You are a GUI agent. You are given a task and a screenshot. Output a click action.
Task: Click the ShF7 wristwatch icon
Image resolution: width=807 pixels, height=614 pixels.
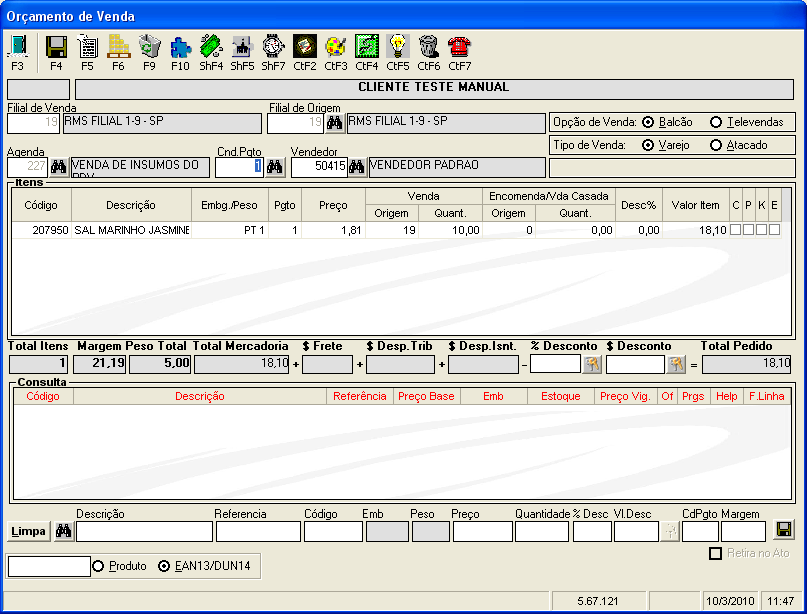point(273,47)
